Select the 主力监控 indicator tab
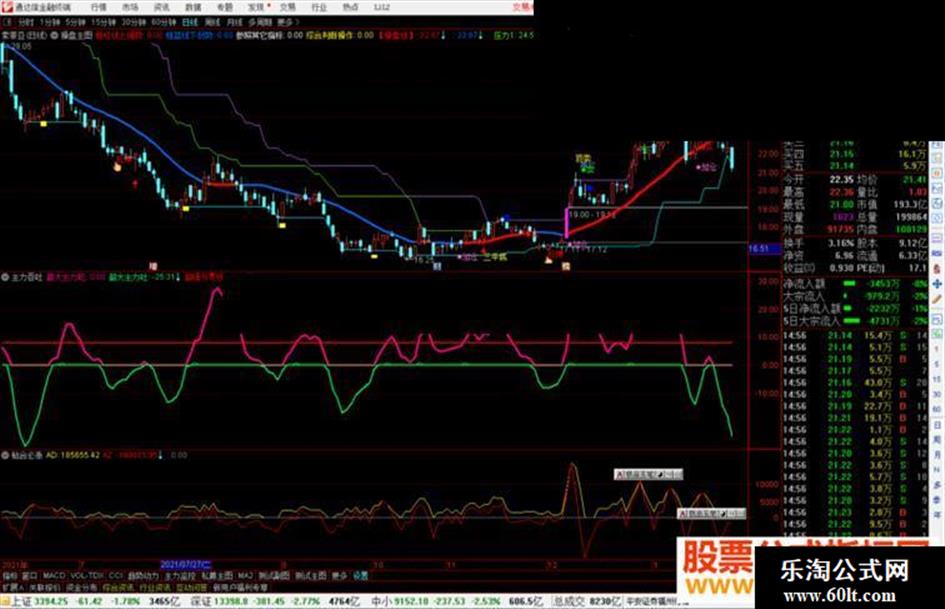Viewport: 945px width, 609px height. click(180, 576)
